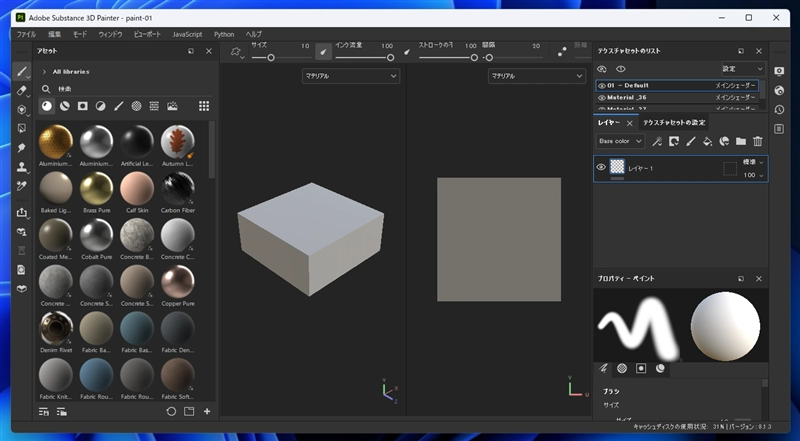Select the Paint brush tool in left toolbar
The height and width of the screenshot is (441, 800).
(x=21, y=71)
